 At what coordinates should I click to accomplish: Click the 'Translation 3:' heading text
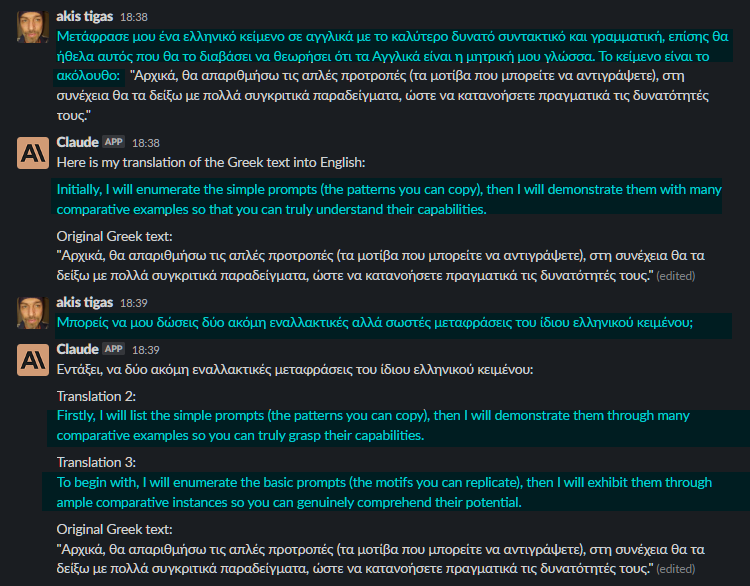coord(96,462)
